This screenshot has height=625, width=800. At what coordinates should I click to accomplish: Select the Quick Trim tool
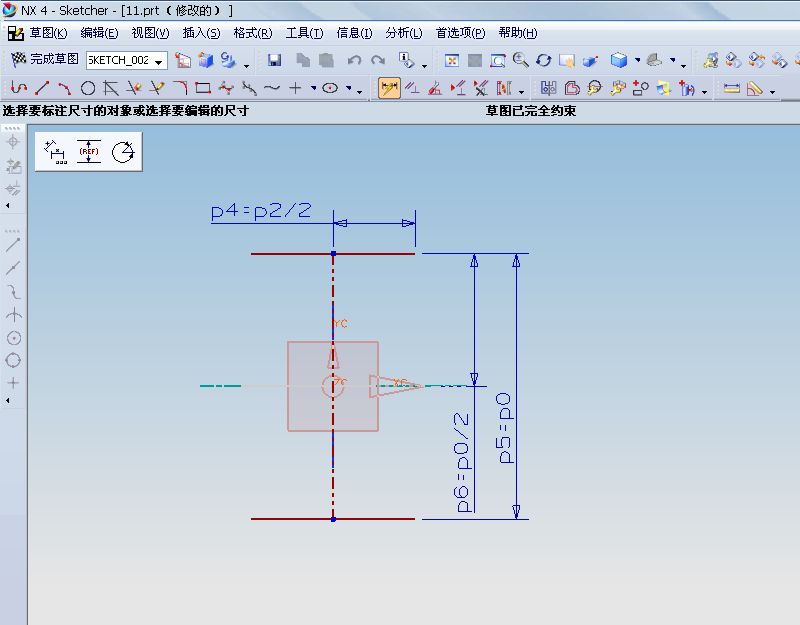[x=134, y=88]
